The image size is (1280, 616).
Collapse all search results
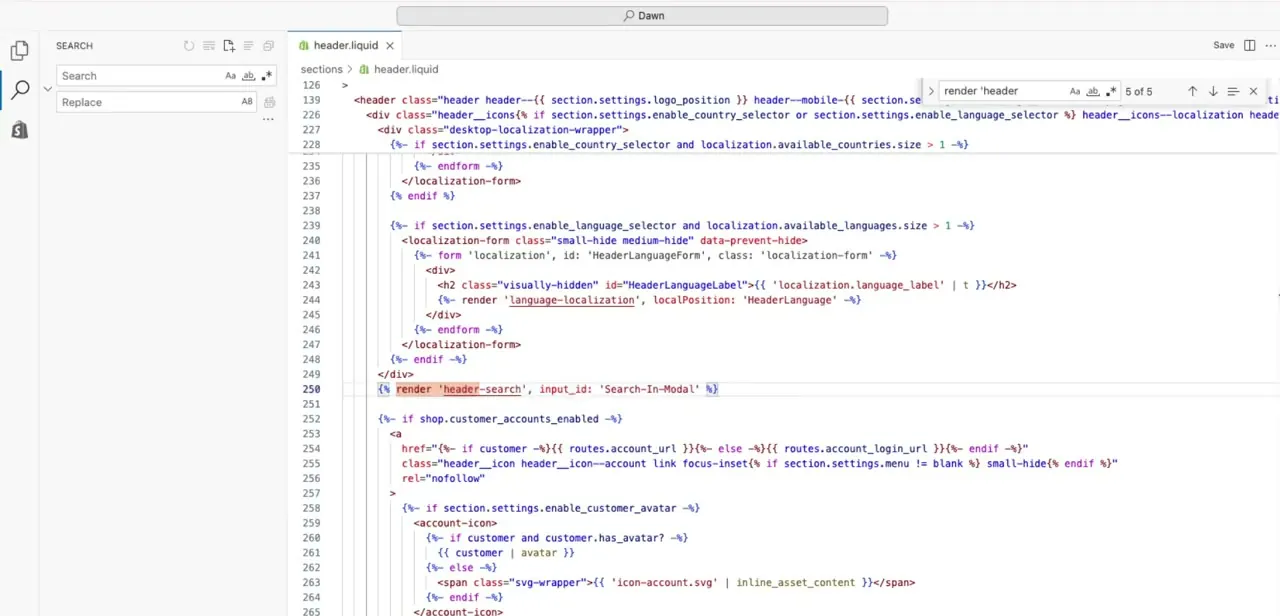click(x=268, y=46)
